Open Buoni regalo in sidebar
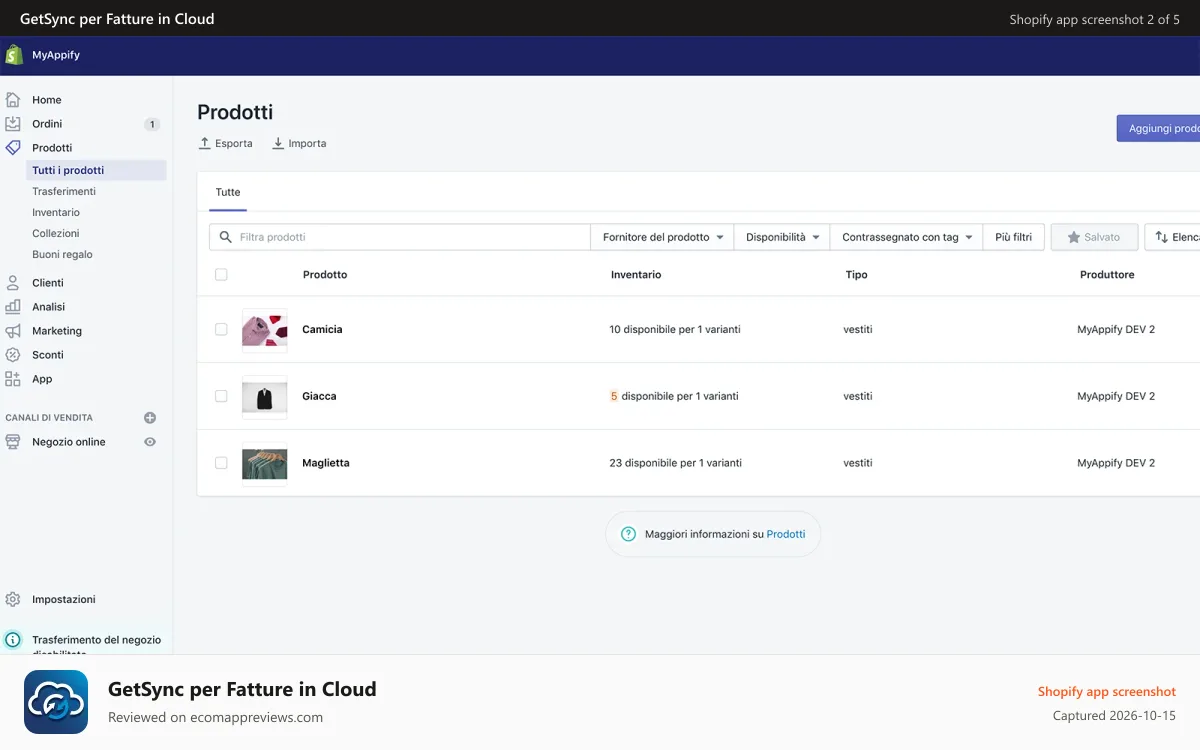The width and height of the screenshot is (1200, 750). (62, 254)
